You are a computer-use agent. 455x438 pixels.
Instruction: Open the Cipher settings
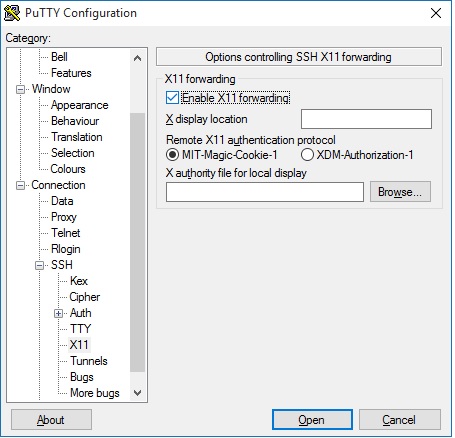pos(85,297)
